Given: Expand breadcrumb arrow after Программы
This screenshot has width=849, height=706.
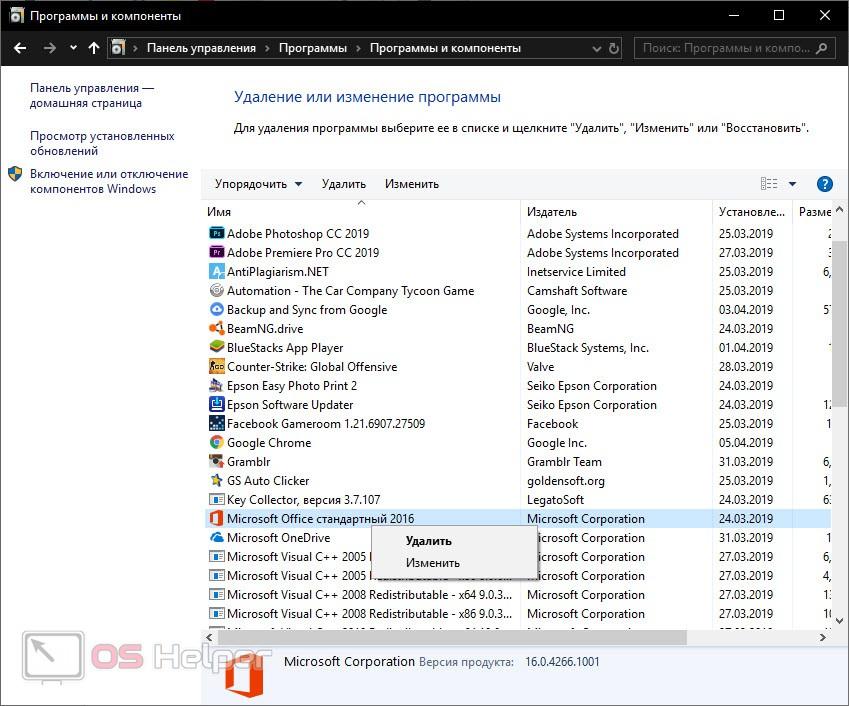Looking at the screenshot, I should 358,48.
